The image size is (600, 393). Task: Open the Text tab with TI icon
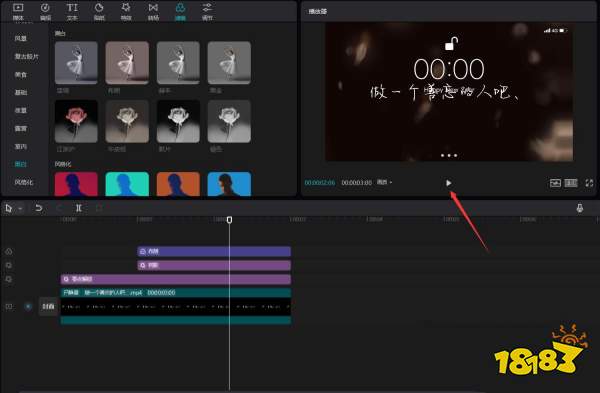click(72, 11)
